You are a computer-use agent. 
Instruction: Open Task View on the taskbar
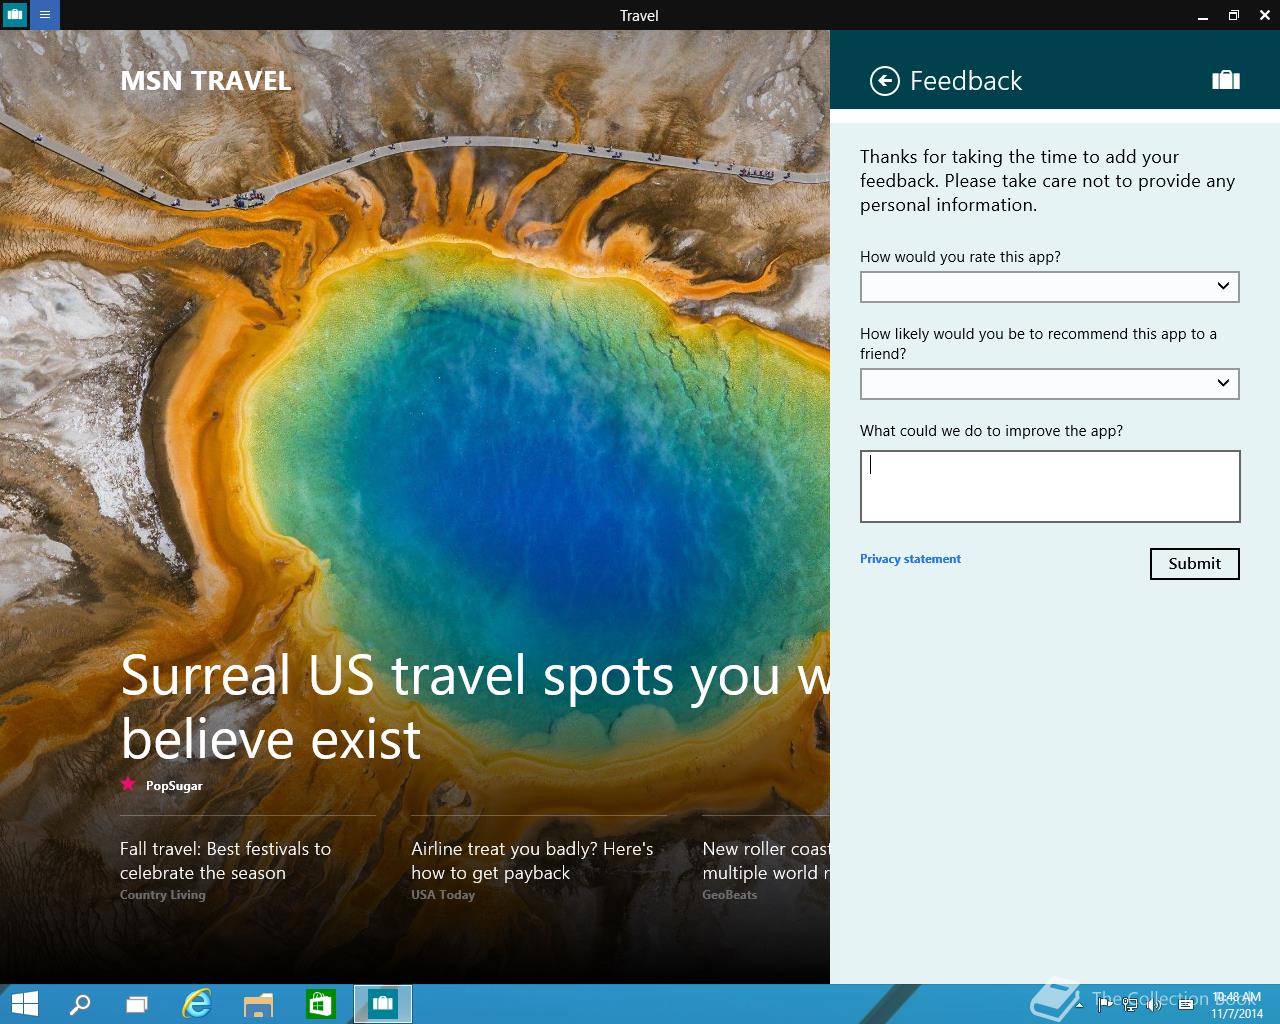pyautogui.click(x=137, y=1004)
